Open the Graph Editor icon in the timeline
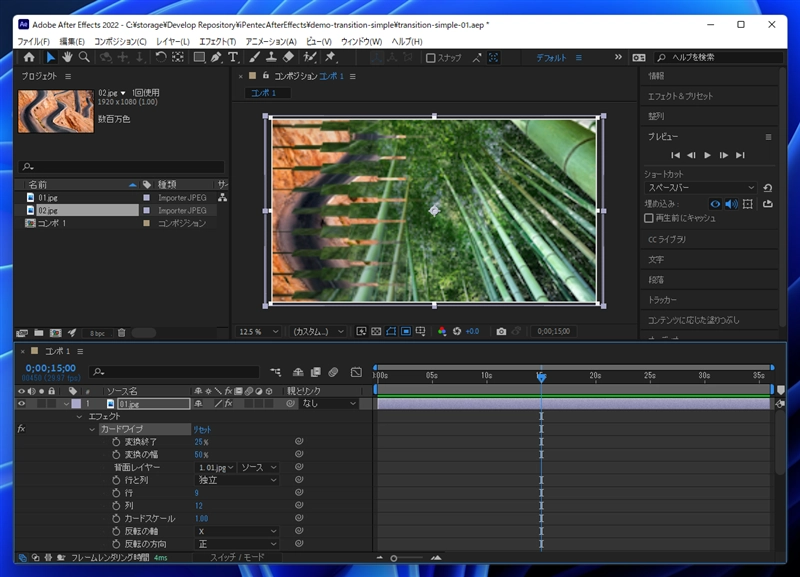 356,372
